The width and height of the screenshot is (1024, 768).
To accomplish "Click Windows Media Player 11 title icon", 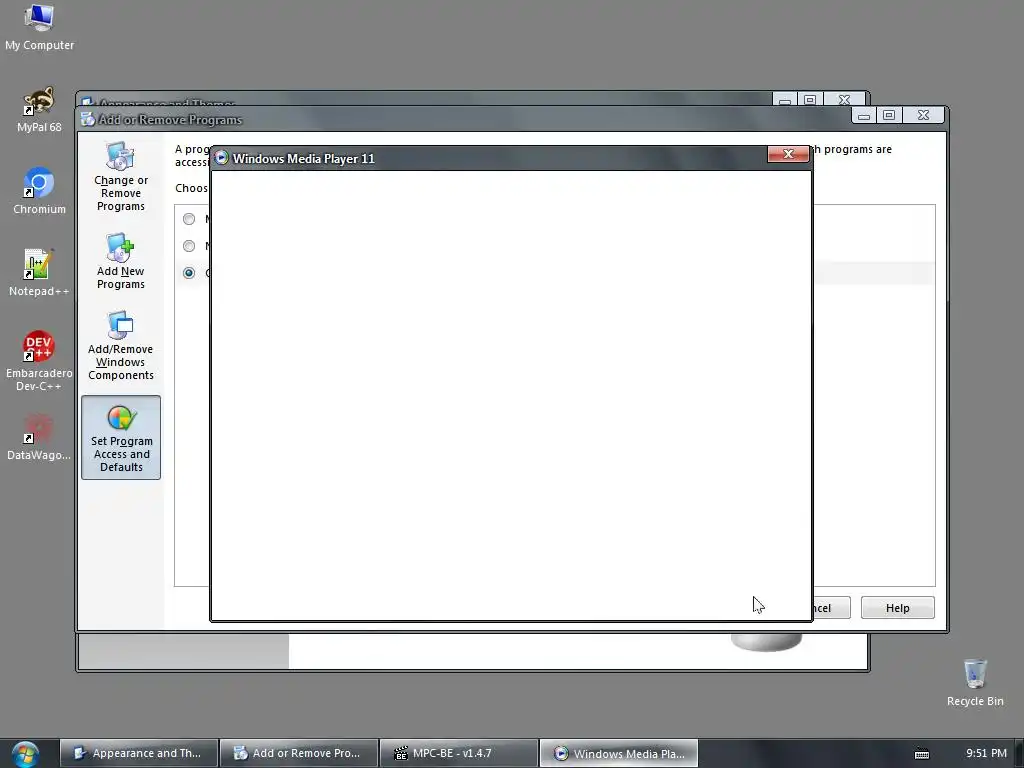I will (x=221, y=158).
